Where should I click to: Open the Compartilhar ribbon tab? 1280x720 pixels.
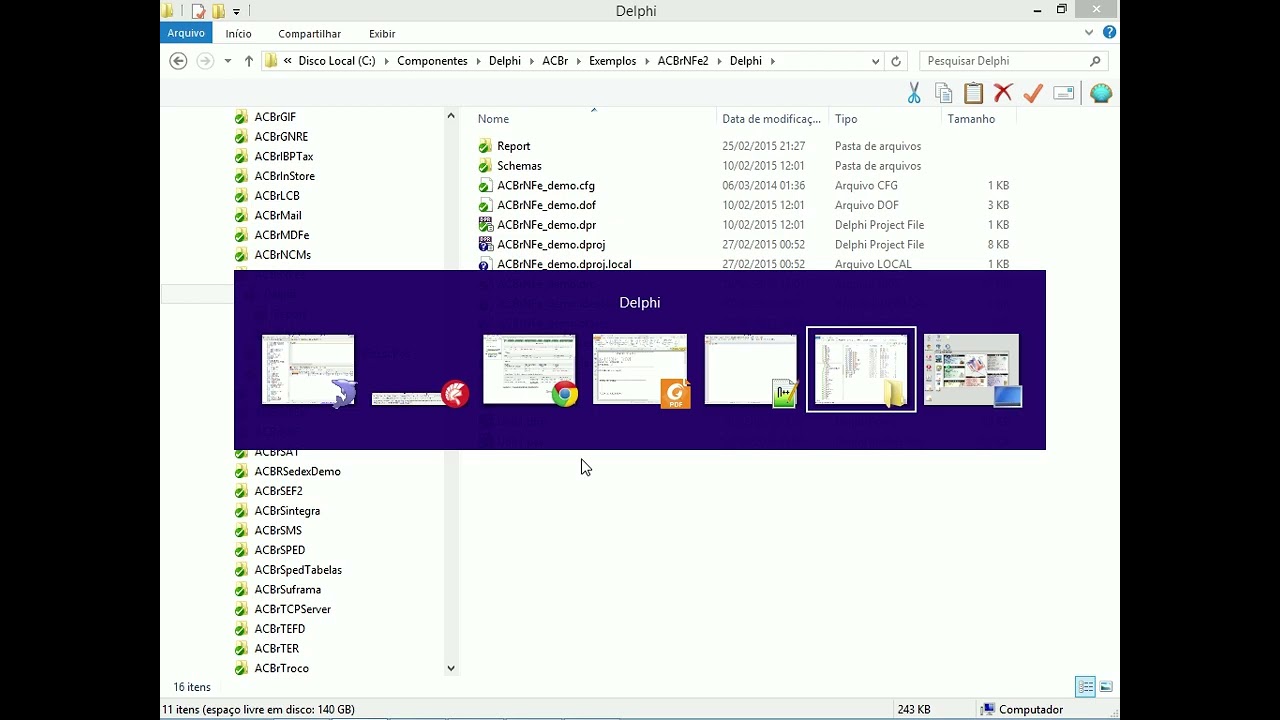click(x=309, y=33)
